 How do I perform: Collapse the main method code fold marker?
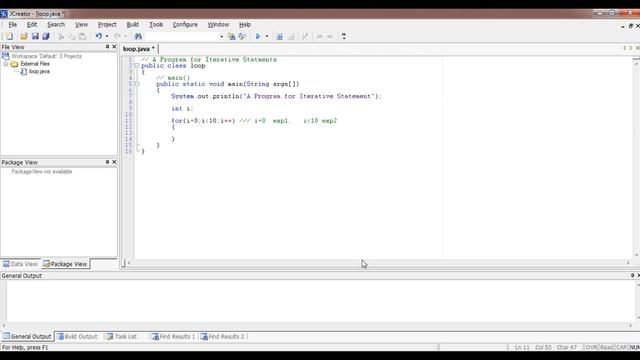[x=137, y=84]
